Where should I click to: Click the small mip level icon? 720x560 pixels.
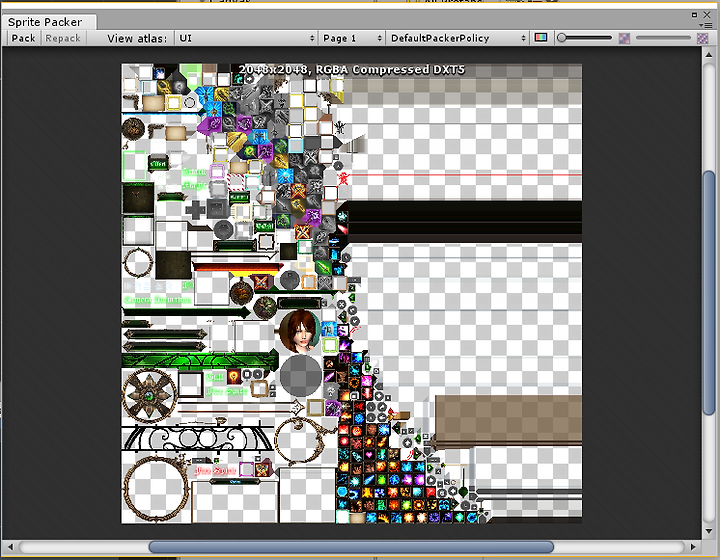(x=624, y=39)
